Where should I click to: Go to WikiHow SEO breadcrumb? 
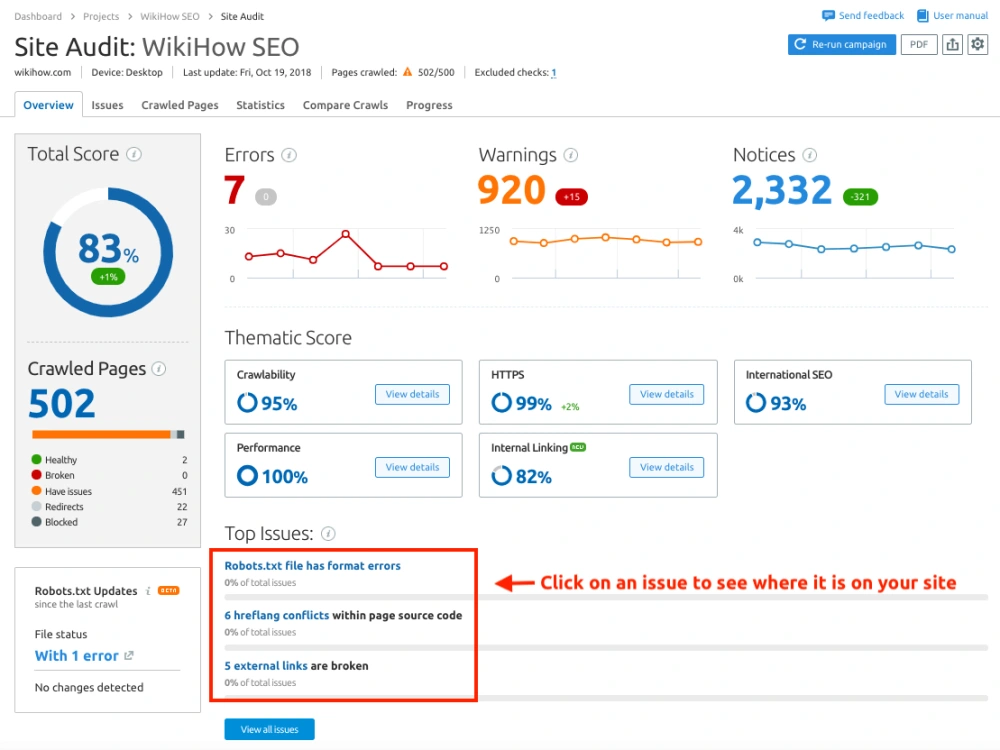pyautogui.click(x=170, y=17)
